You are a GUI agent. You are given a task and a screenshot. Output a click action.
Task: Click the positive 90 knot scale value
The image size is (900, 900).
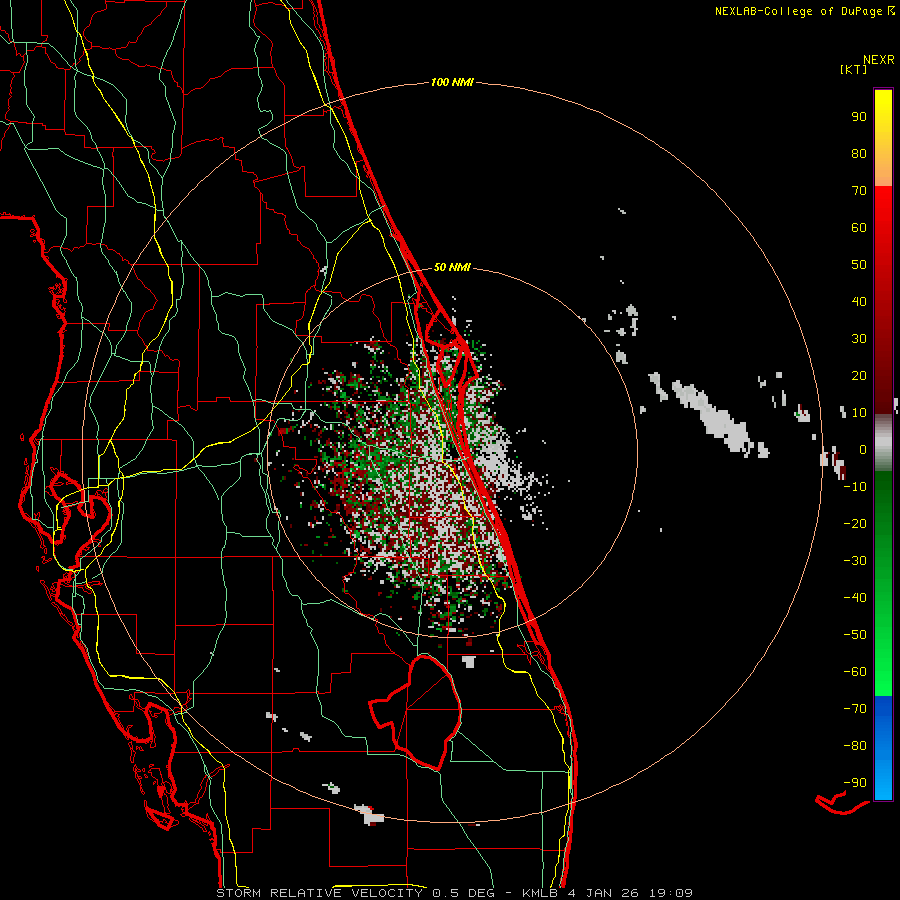coord(859,117)
